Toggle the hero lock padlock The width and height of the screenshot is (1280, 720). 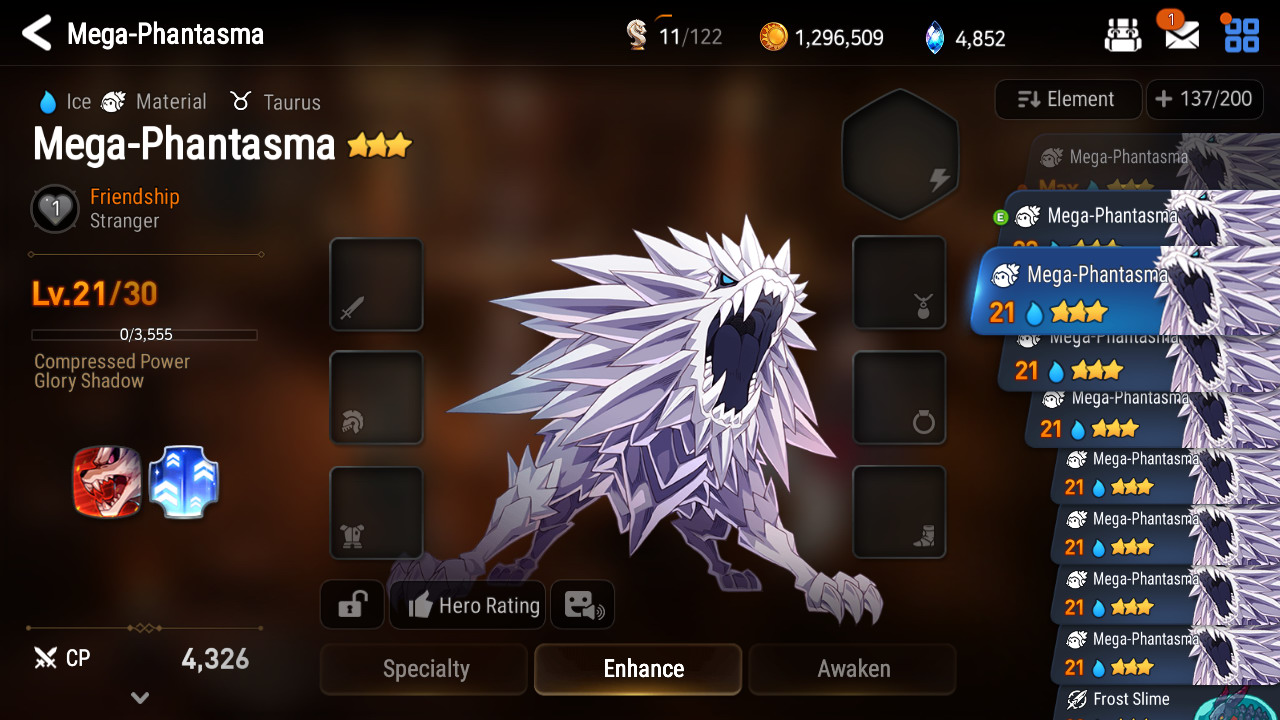coord(352,605)
